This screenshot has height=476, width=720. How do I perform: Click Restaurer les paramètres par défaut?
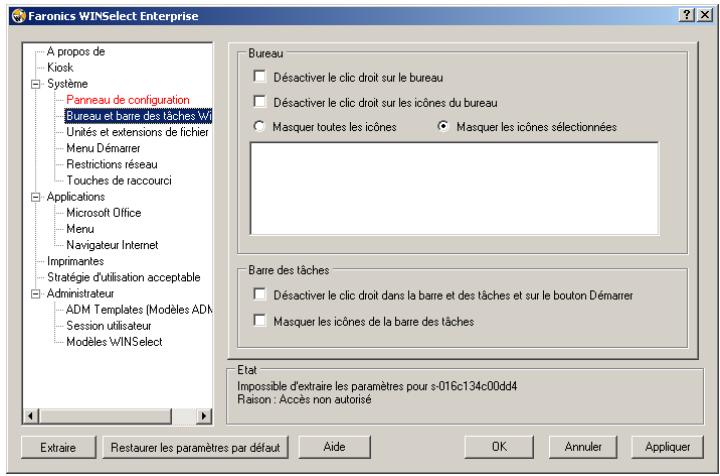pyautogui.click(x=195, y=447)
